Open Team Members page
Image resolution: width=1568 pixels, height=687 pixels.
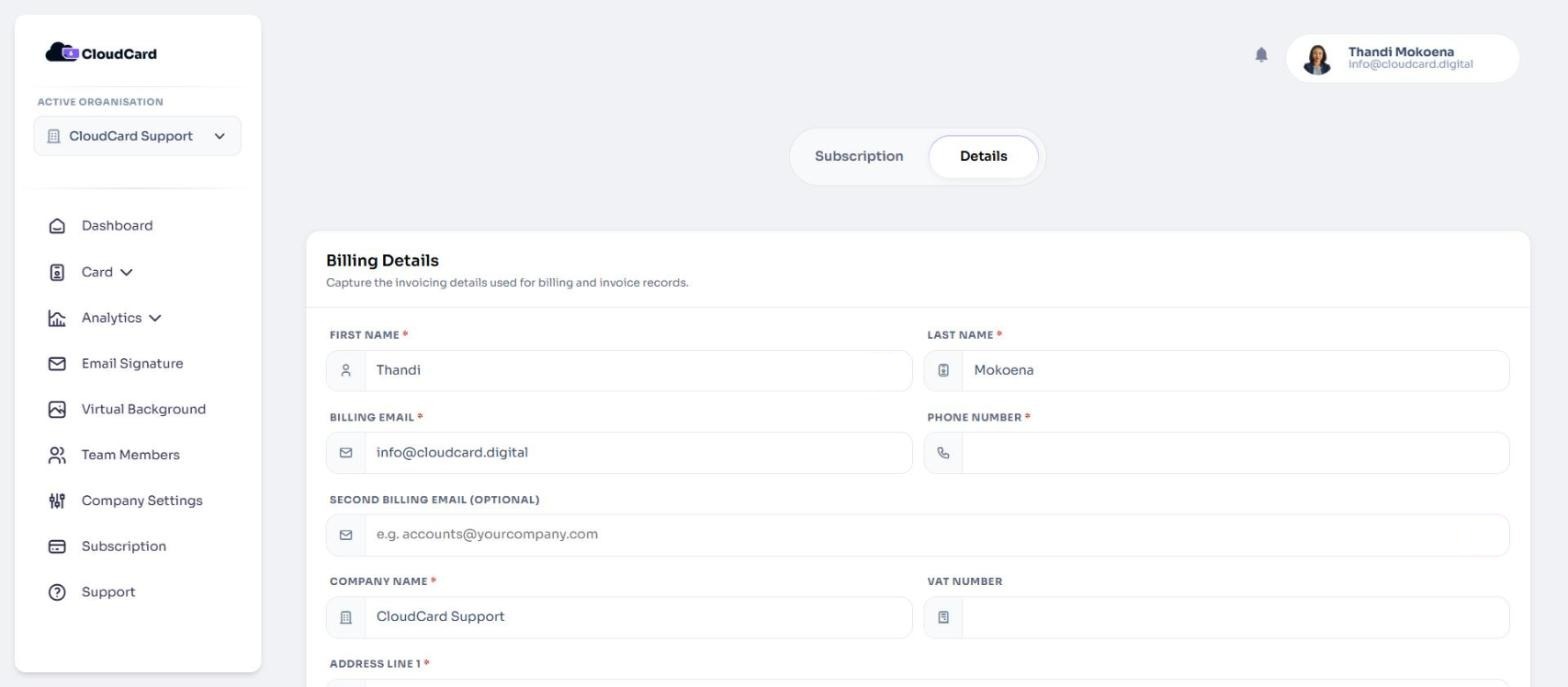point(130,455)
